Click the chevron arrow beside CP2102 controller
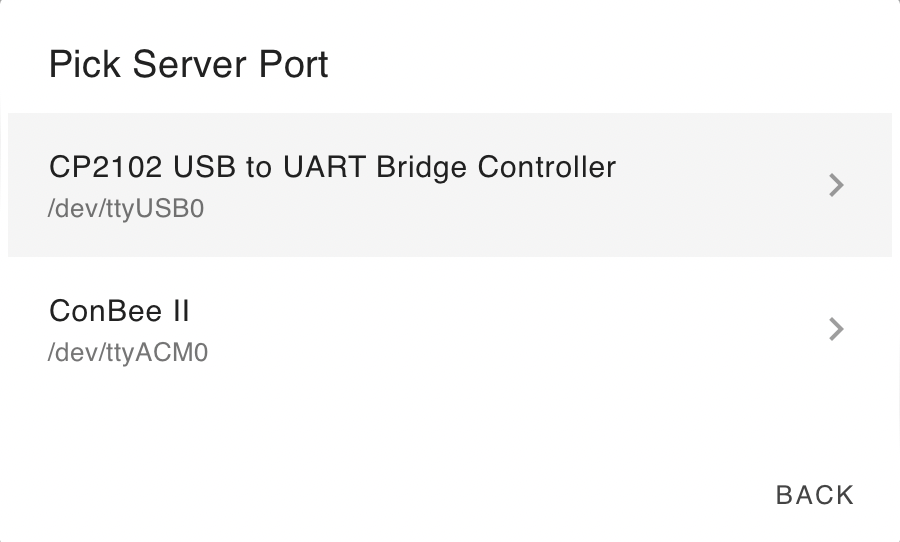900x542 pixels. [836, 185]
